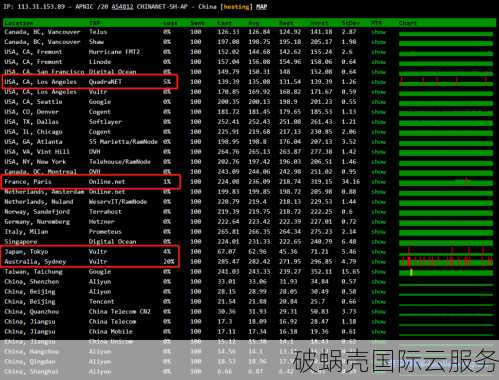Click show MTR for Cogent Chicago row
This screenshot has height=380, width=499.
coord(378,132)
